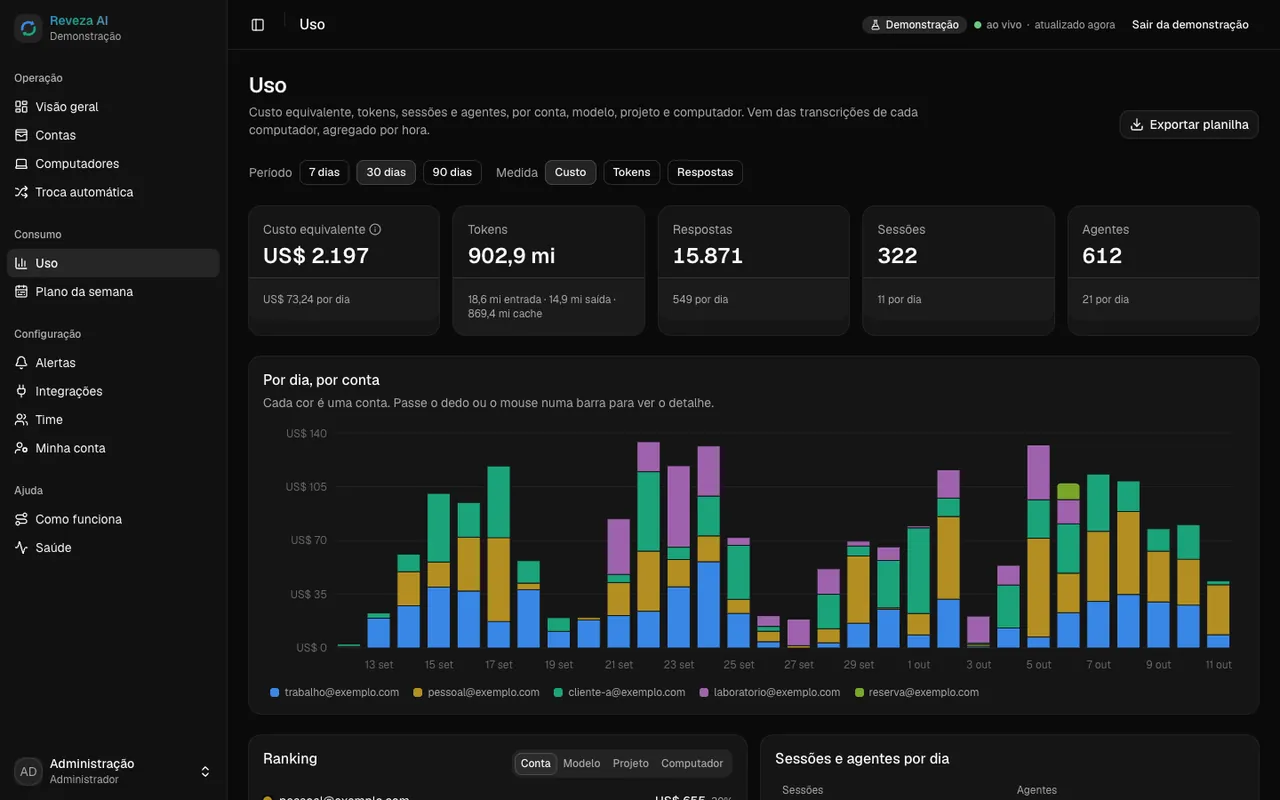The height and width of the screenshot is (800, 1280).
Task: Toggle the sidebar panel icon
Action: pos(258,25)
